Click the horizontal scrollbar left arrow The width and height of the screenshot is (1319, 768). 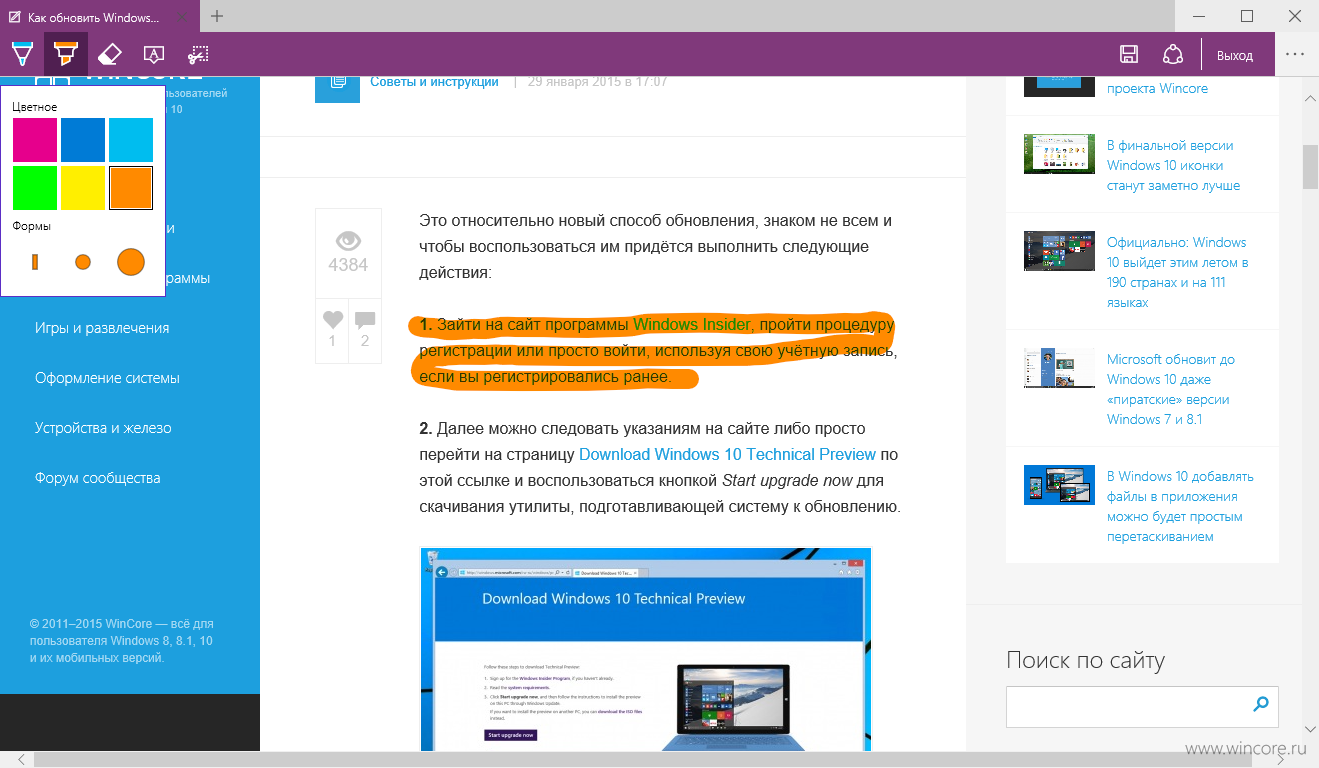tap(21, 760)
